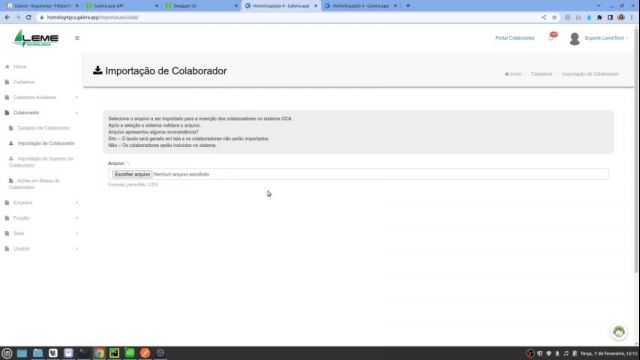Close the Swagger UI browser tab
This screenshot has height=360, width=640.
(236, 6)
